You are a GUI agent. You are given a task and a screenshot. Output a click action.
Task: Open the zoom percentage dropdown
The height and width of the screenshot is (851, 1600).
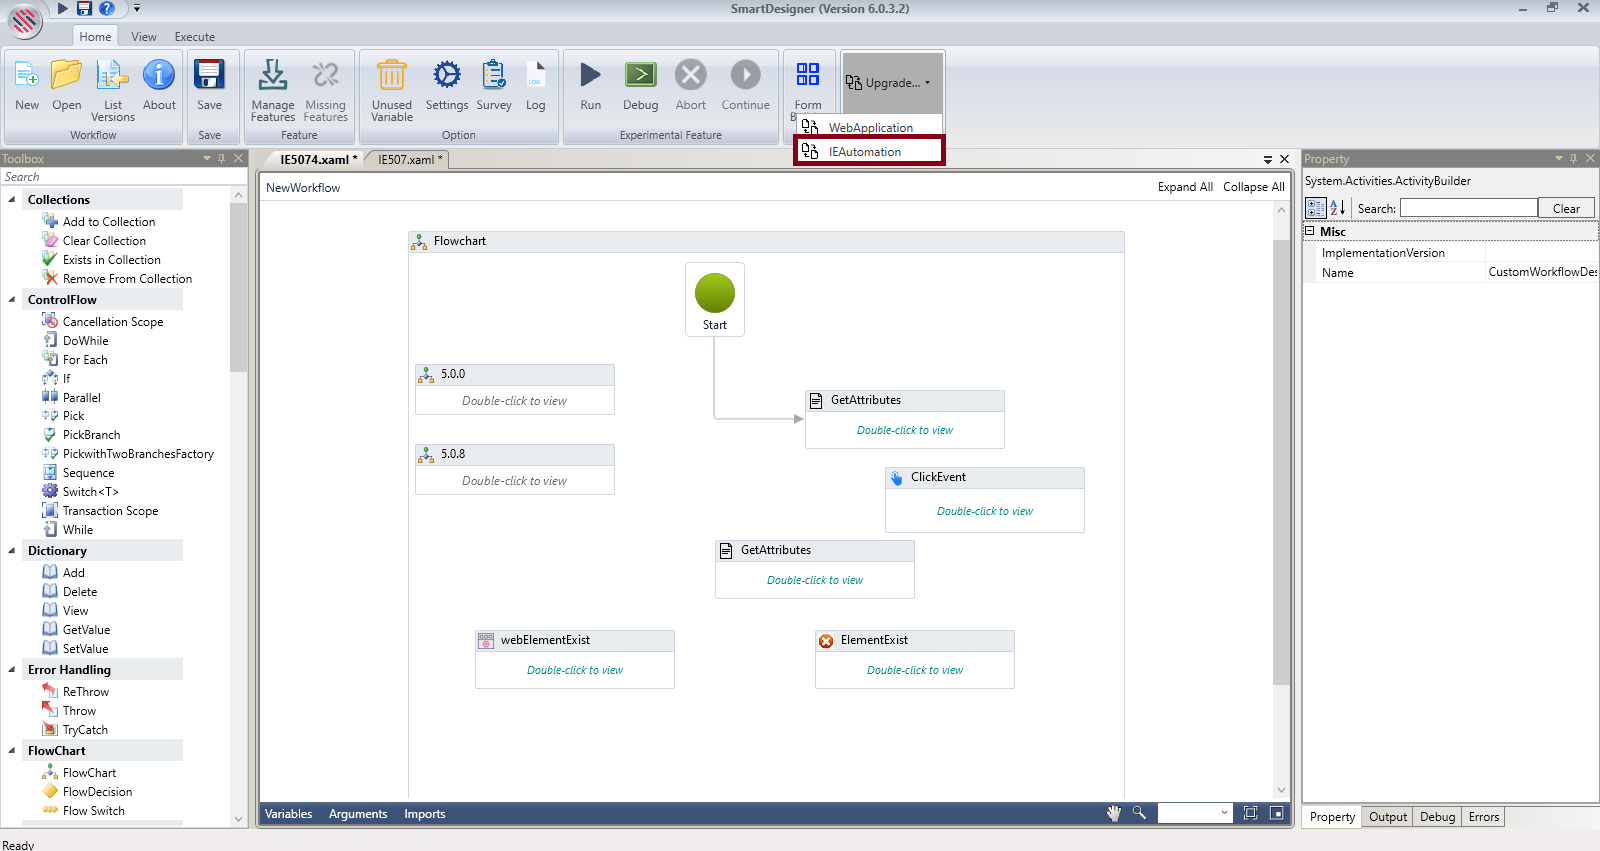tap(1224, 813)
